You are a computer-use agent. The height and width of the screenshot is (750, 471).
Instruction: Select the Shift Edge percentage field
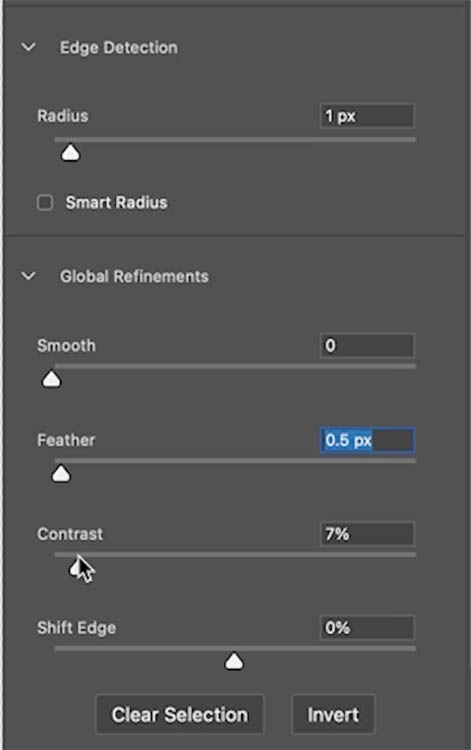click(367, 628)
